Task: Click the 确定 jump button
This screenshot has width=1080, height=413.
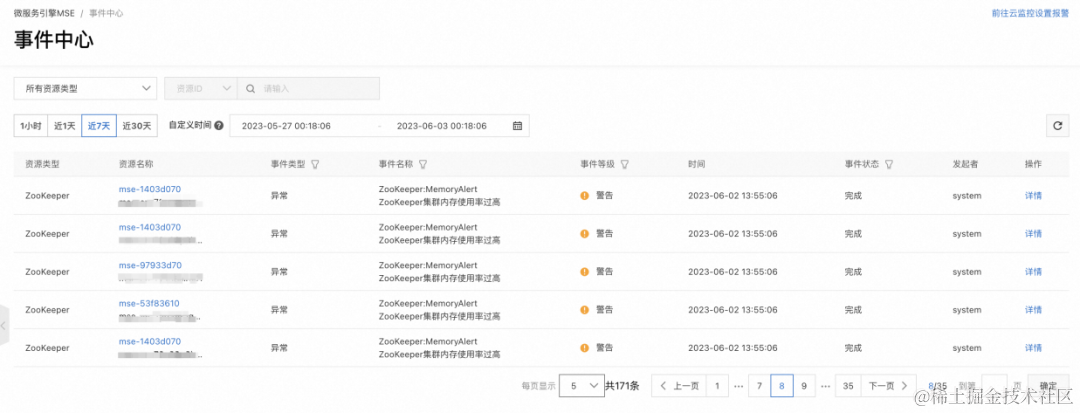Action: click(1048, 386)
